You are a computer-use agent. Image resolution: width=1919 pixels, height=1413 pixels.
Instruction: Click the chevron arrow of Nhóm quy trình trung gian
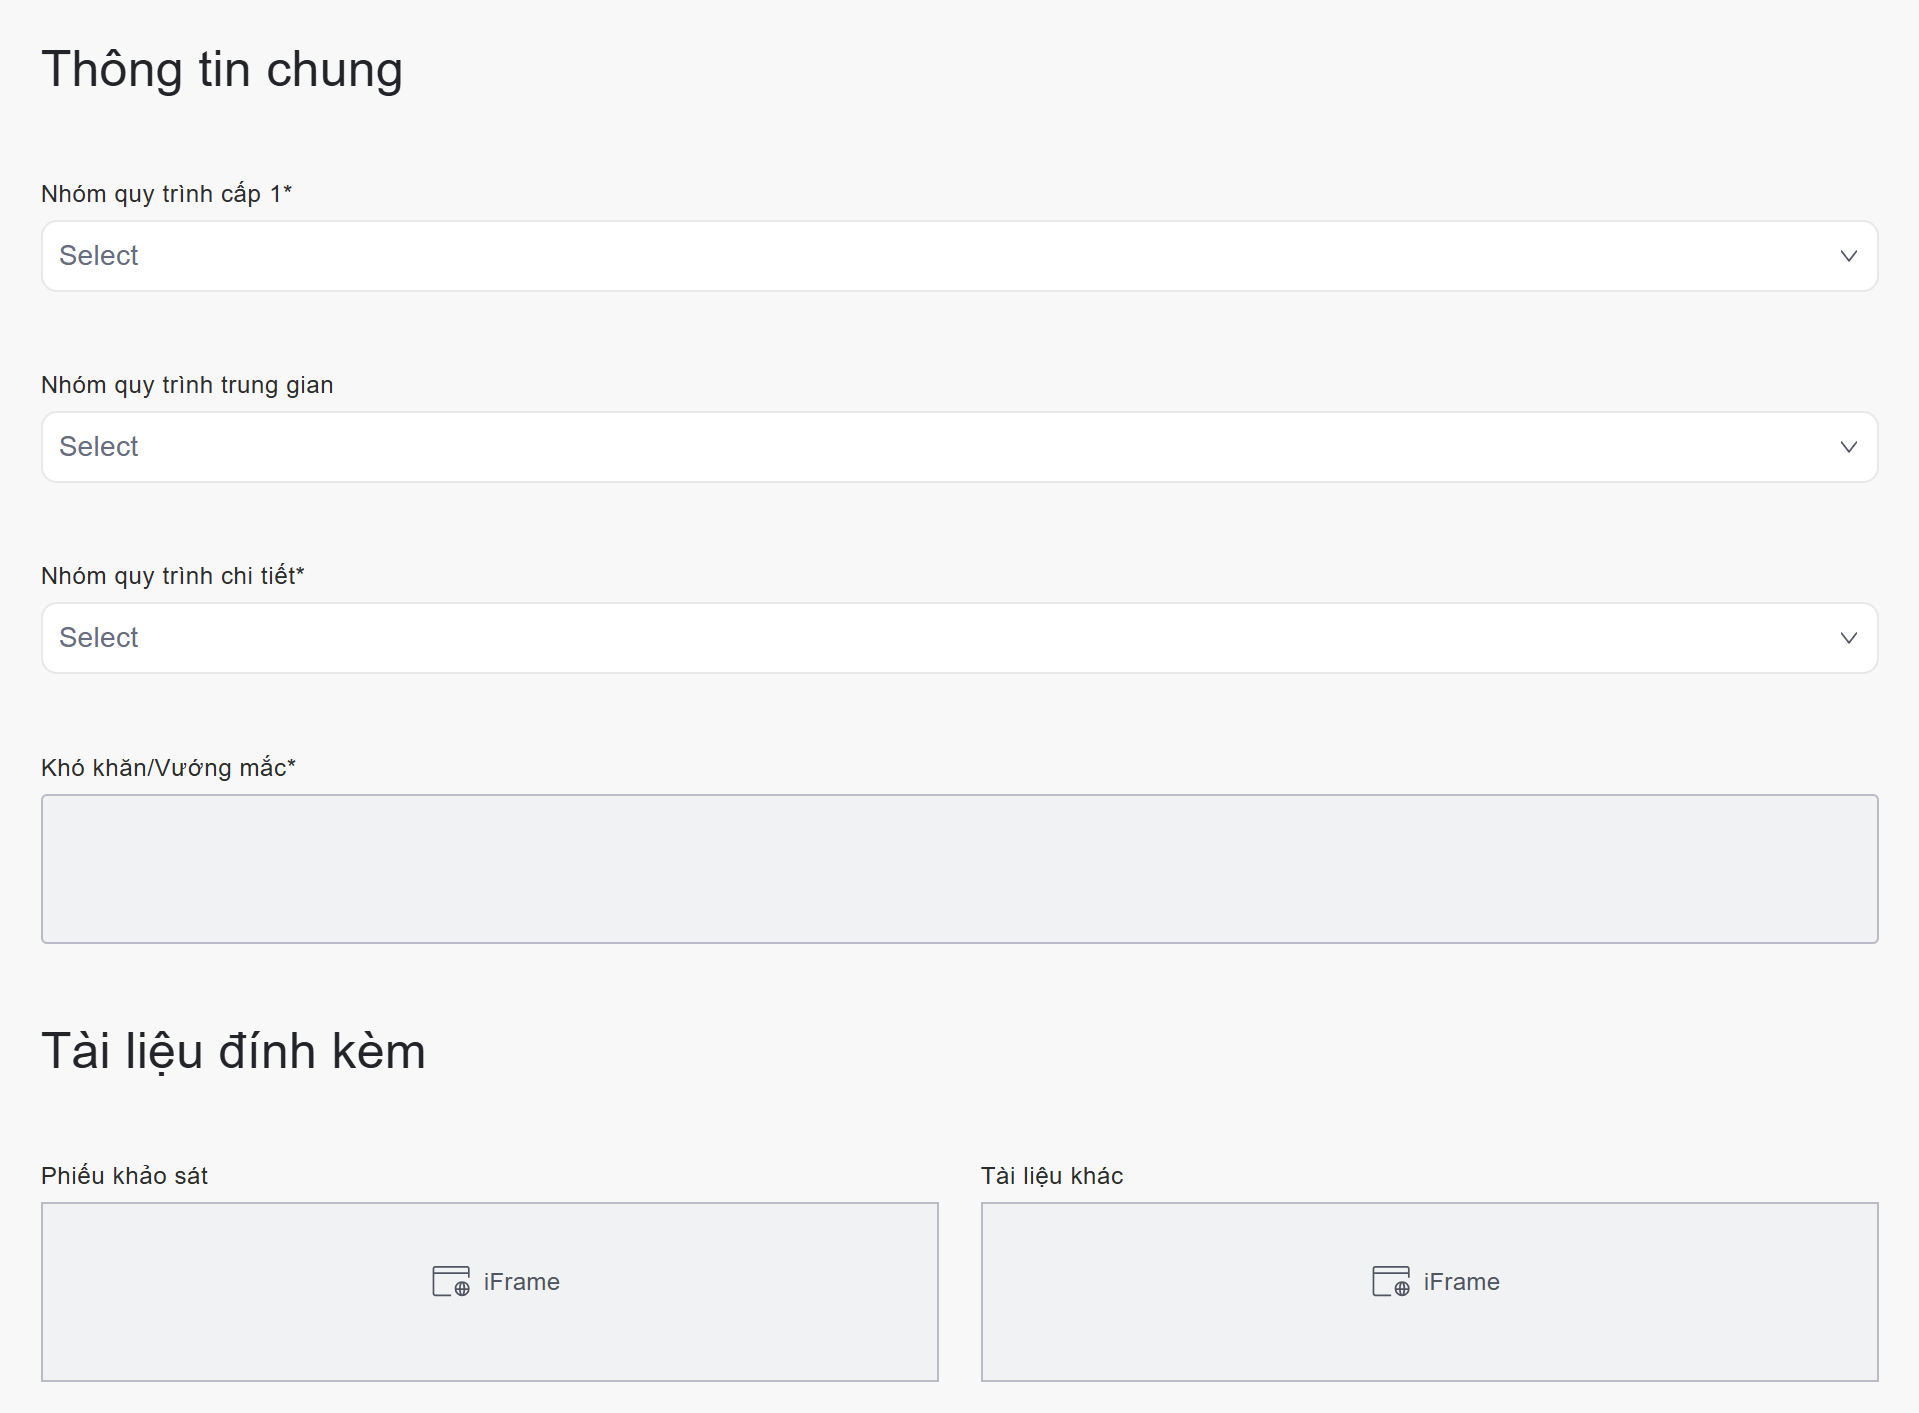click(x=1848, y=447)
